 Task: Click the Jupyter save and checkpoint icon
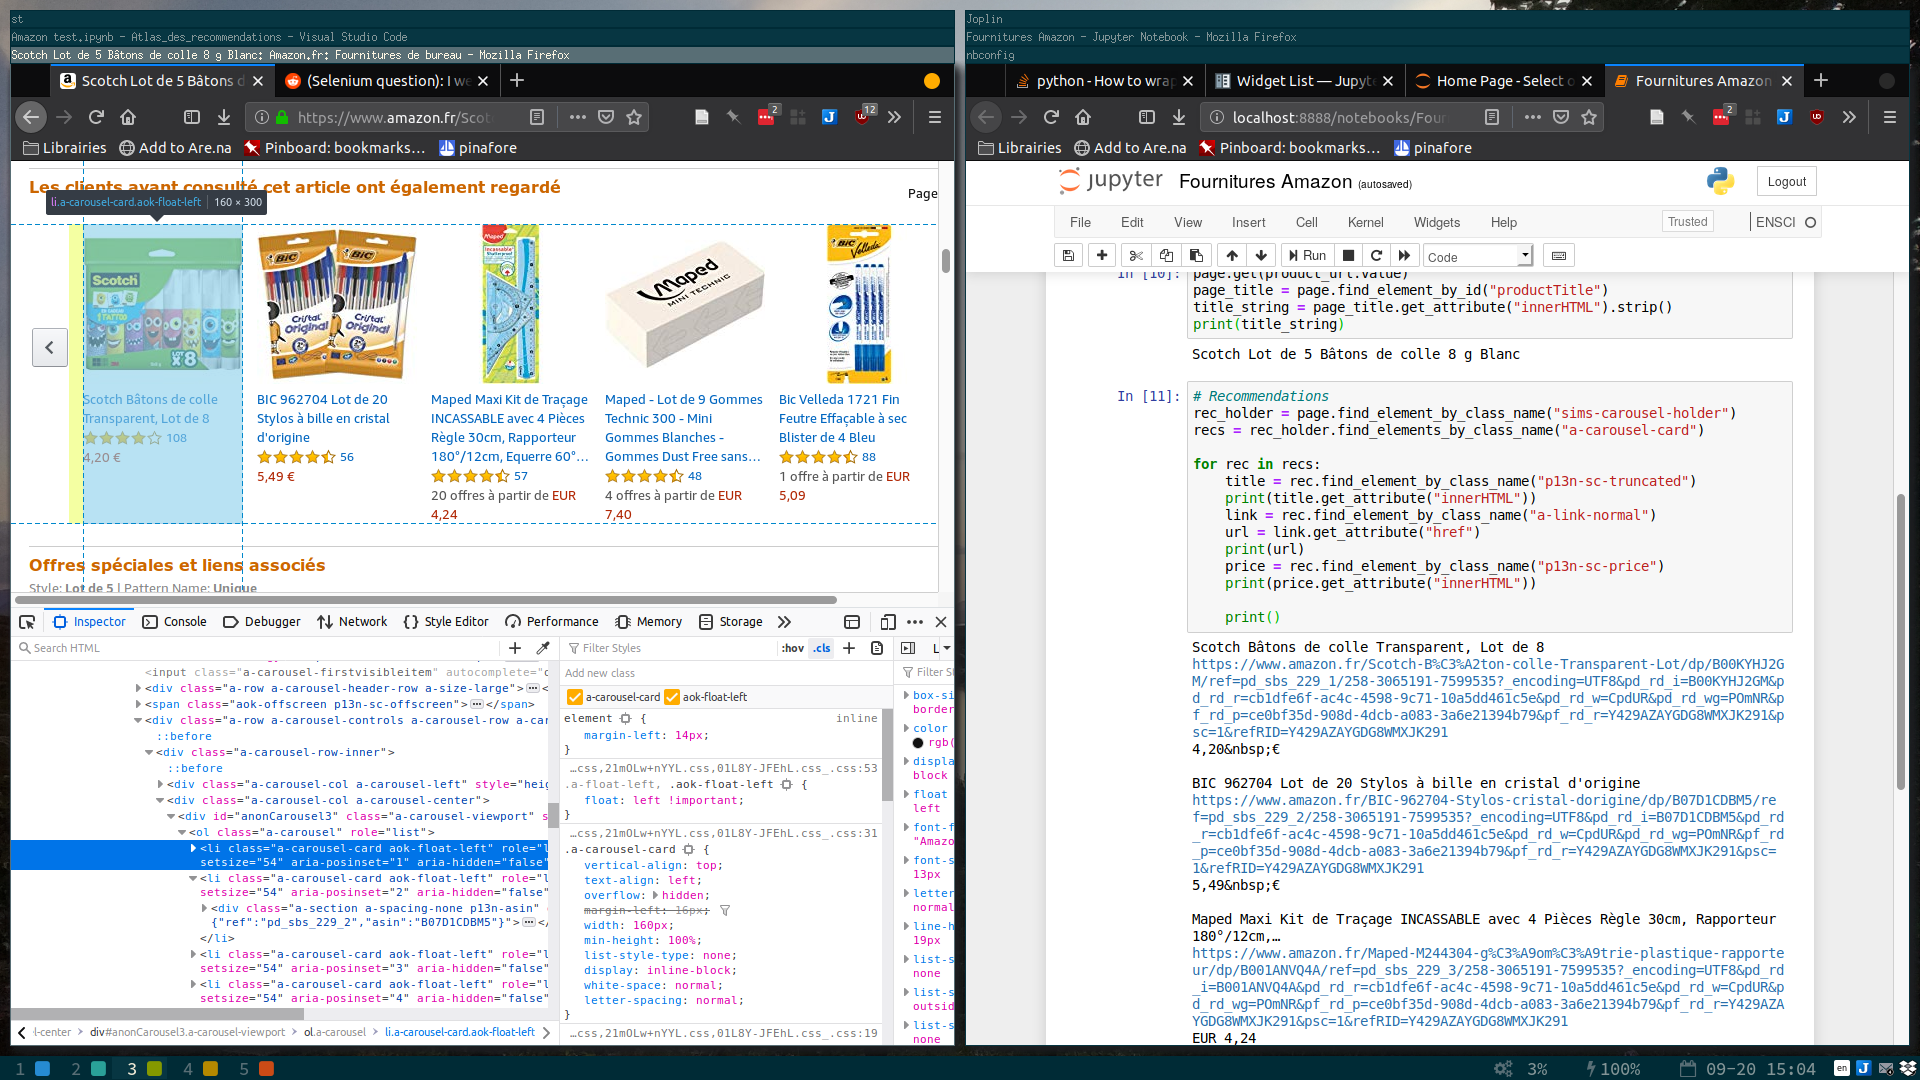pyautogui.click(x=1068, y=256)
